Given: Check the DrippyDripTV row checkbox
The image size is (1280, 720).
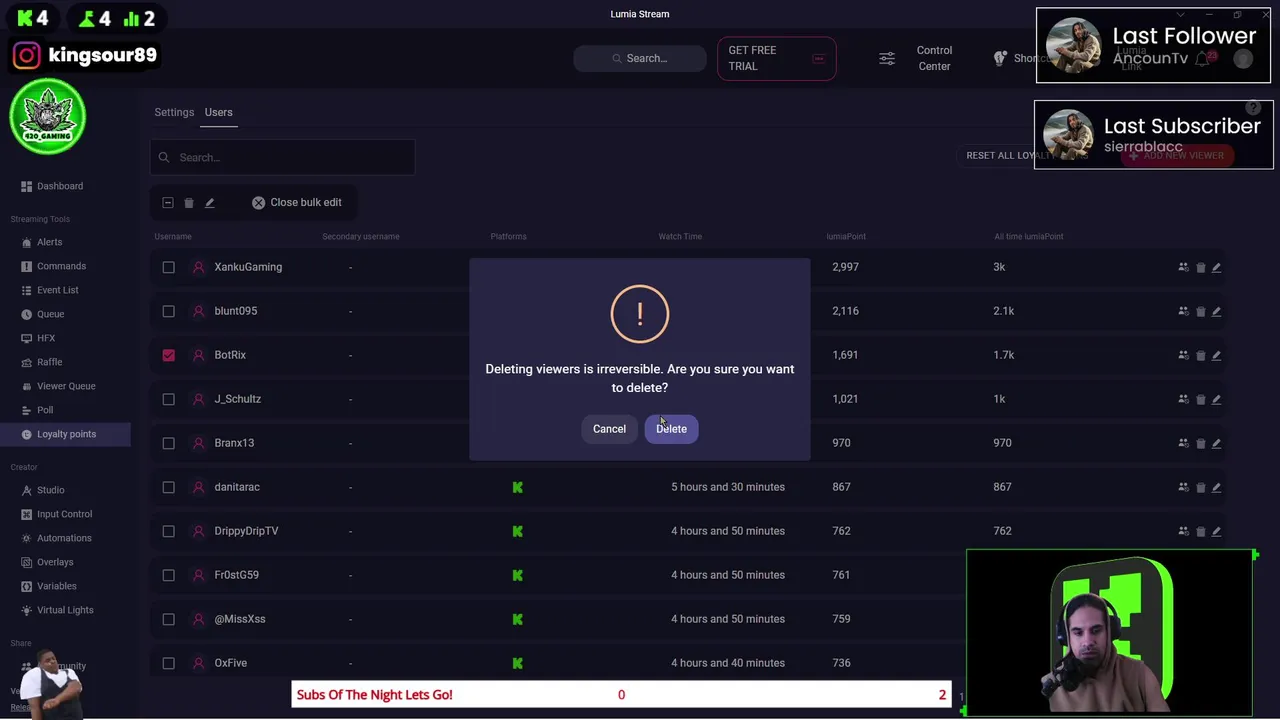Looking at the screenshot, I should click(168, 531).
